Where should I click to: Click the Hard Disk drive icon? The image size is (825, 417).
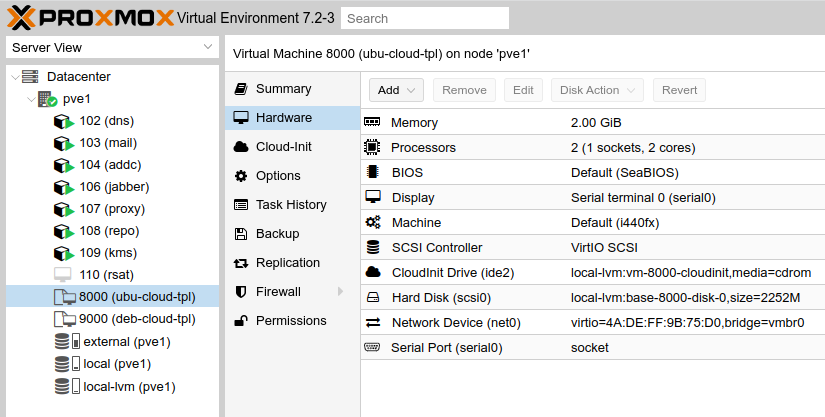click(x=373, y=298)
